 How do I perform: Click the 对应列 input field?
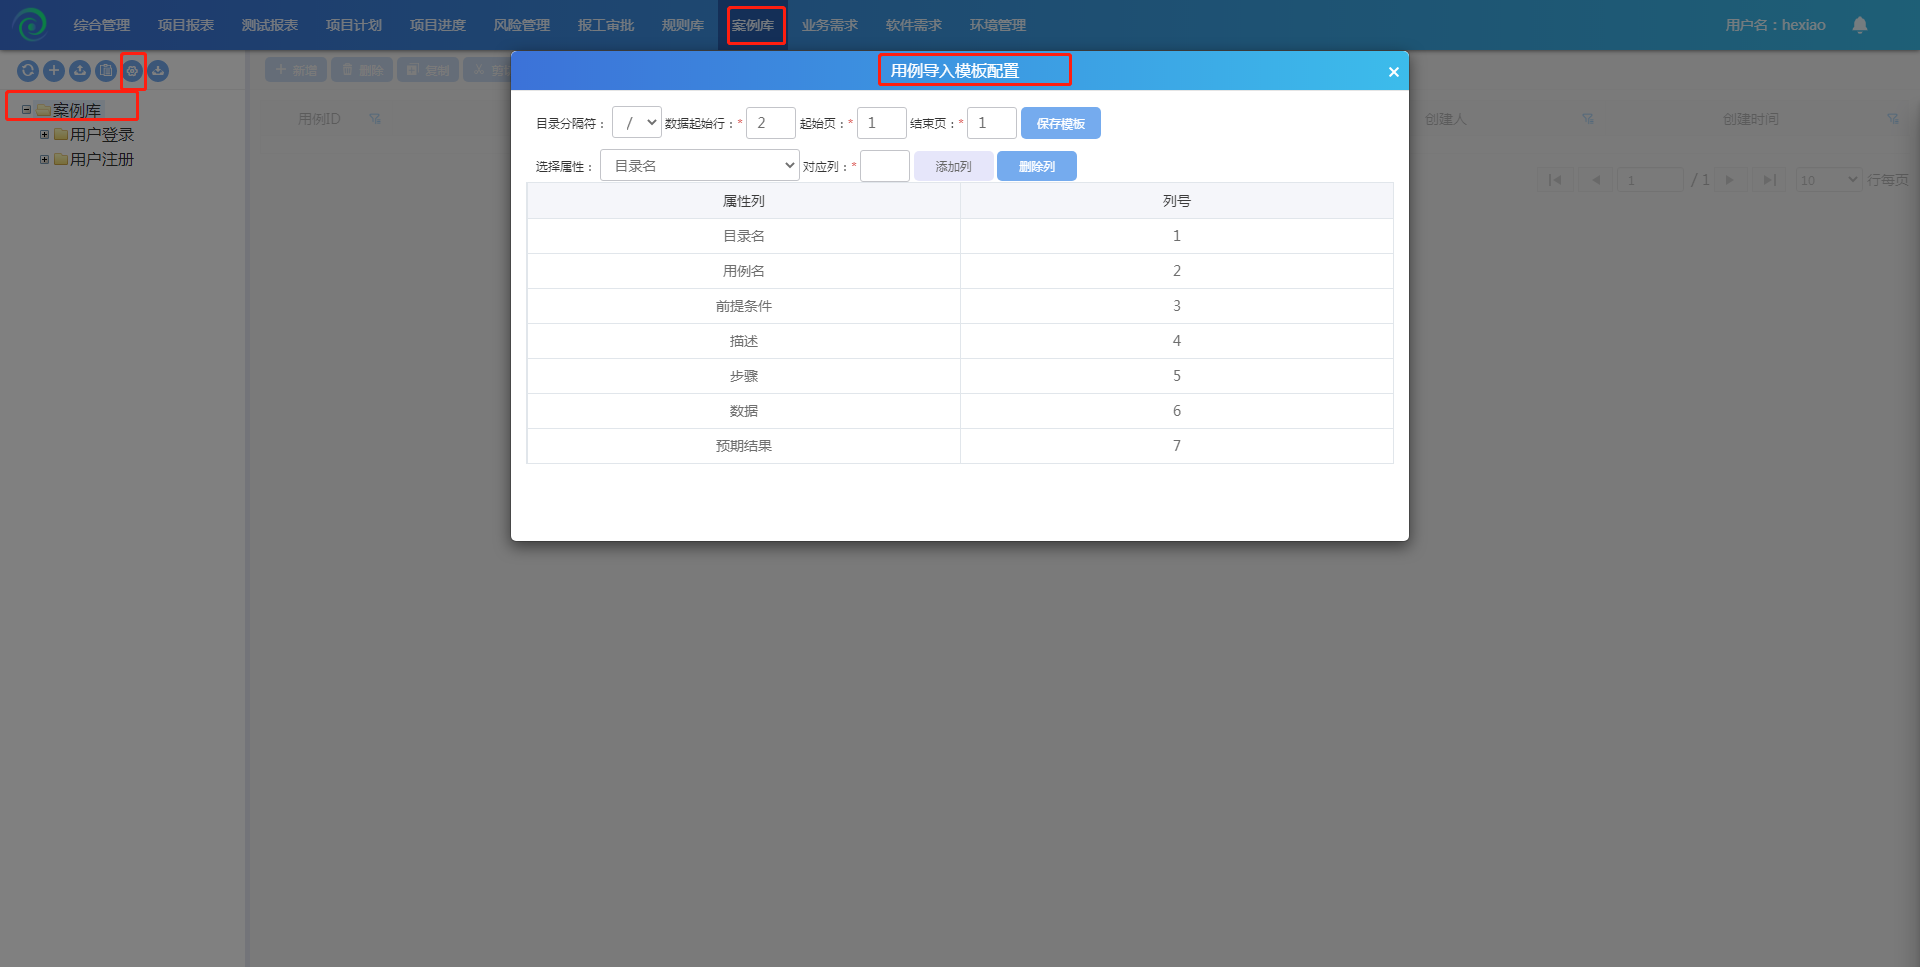pyautogui.click(x=884, y=166)
